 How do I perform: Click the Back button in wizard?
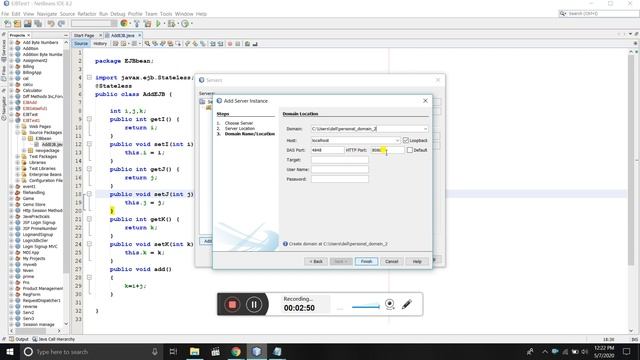316,261
